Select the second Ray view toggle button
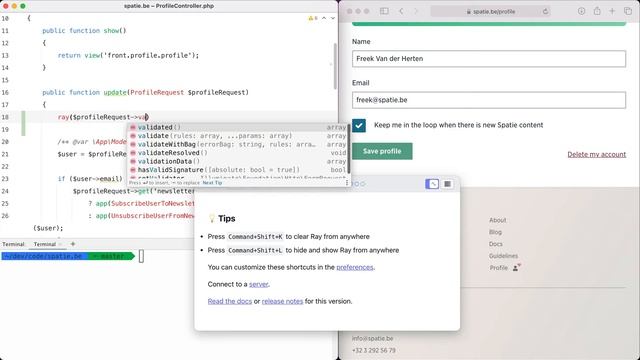 (447, 184)
